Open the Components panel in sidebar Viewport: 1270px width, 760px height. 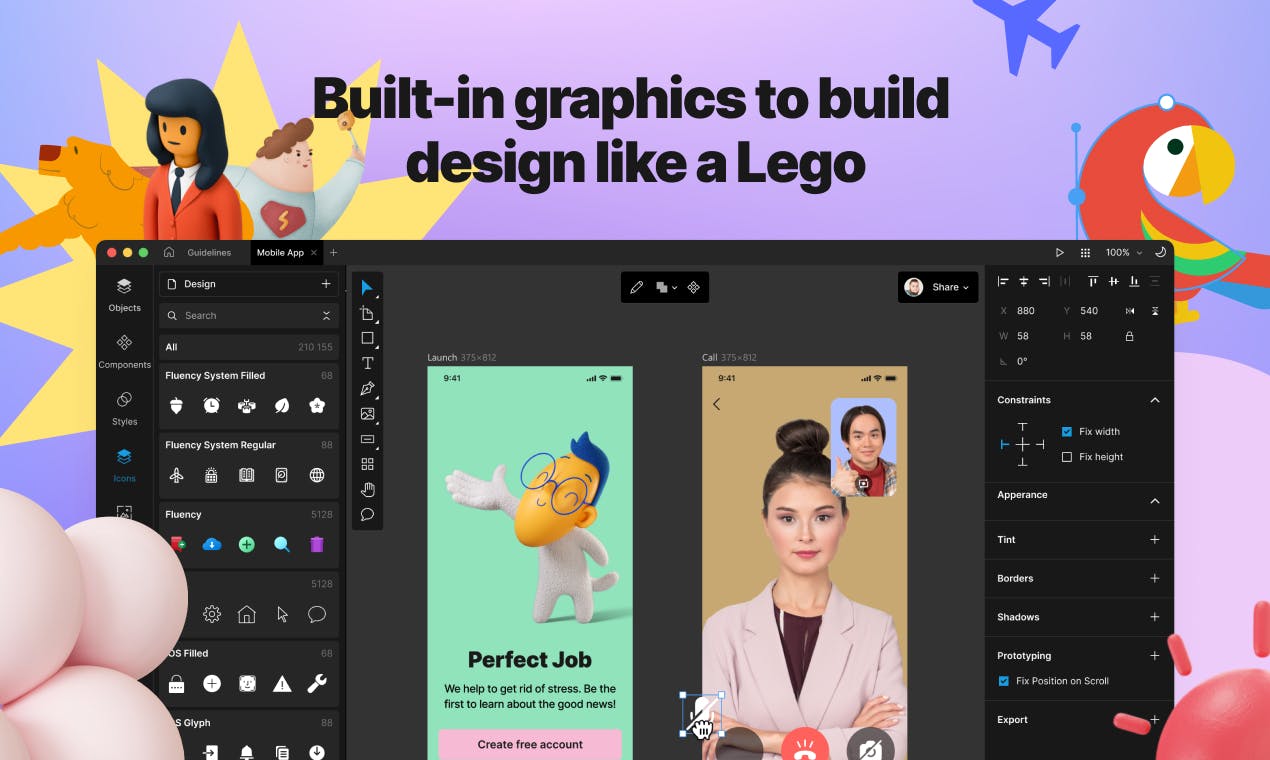pyautogui.click(x=124, y=351)
